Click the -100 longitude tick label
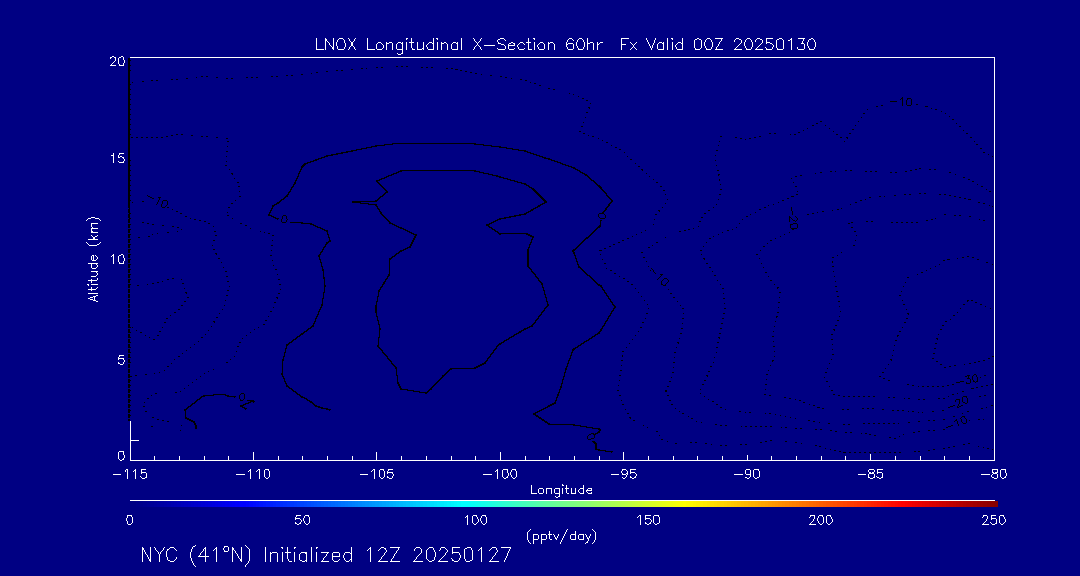The width and height of the screenshot is (1080, 576). 499,475
